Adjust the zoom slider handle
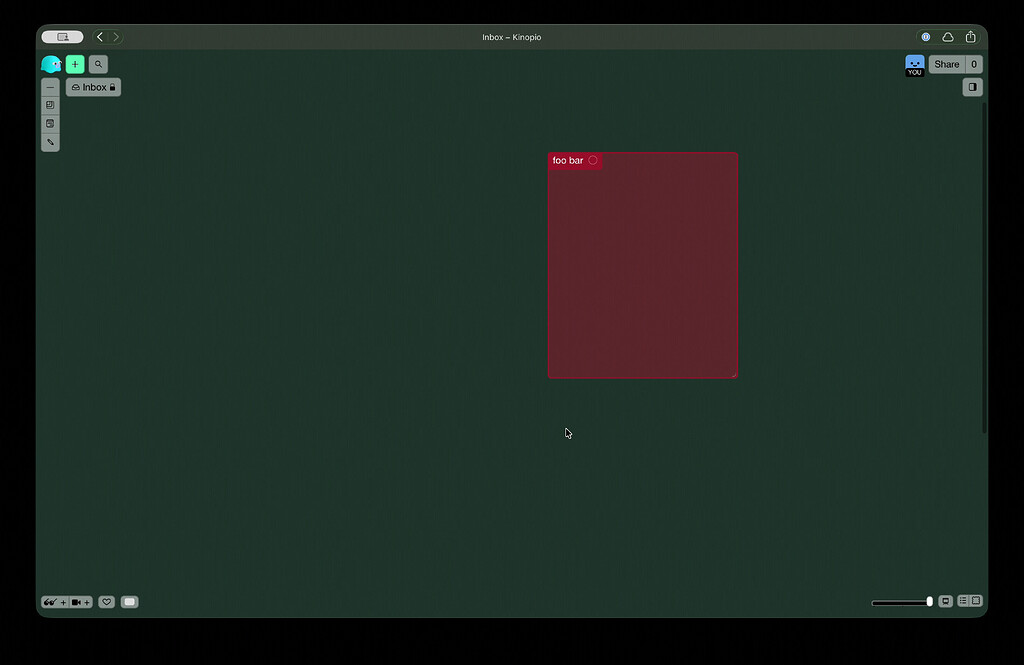The width and height of the screenshot is (1024, 665). (x=929, y=602)
